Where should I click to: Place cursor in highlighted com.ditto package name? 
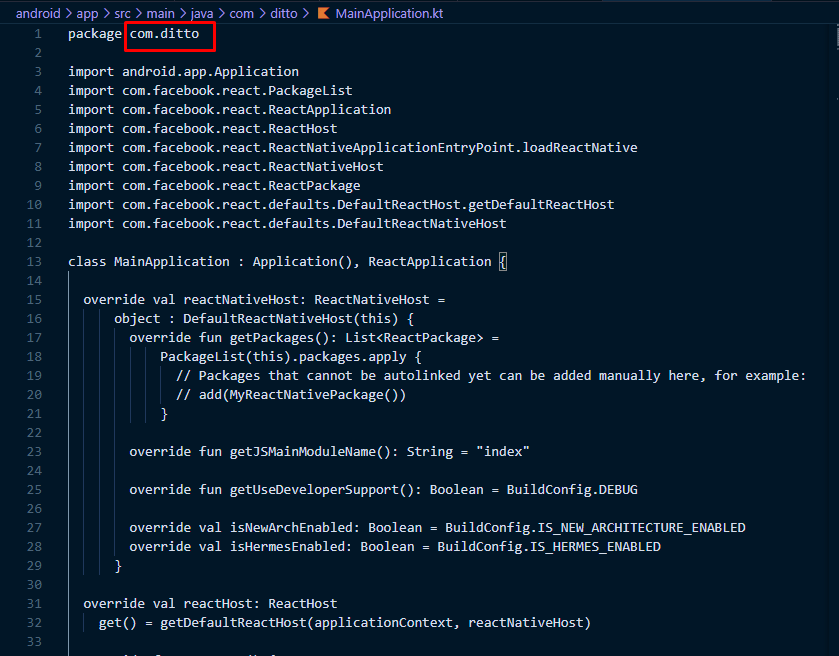(x=168, y=35)
